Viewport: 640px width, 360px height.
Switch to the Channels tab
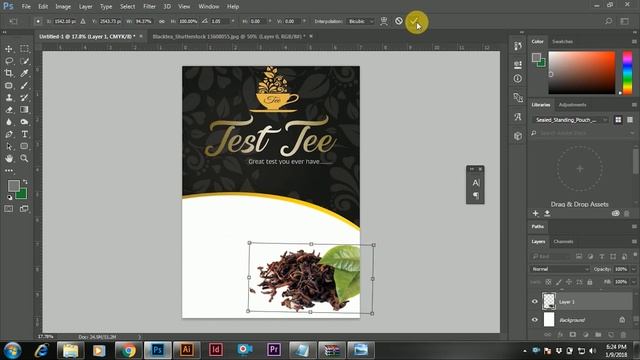pos(563,242)
